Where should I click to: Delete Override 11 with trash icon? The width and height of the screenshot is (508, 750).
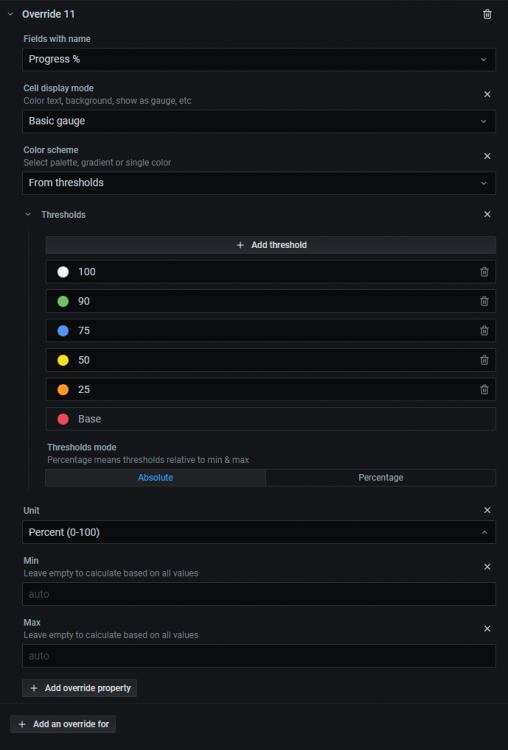point(487,14)
